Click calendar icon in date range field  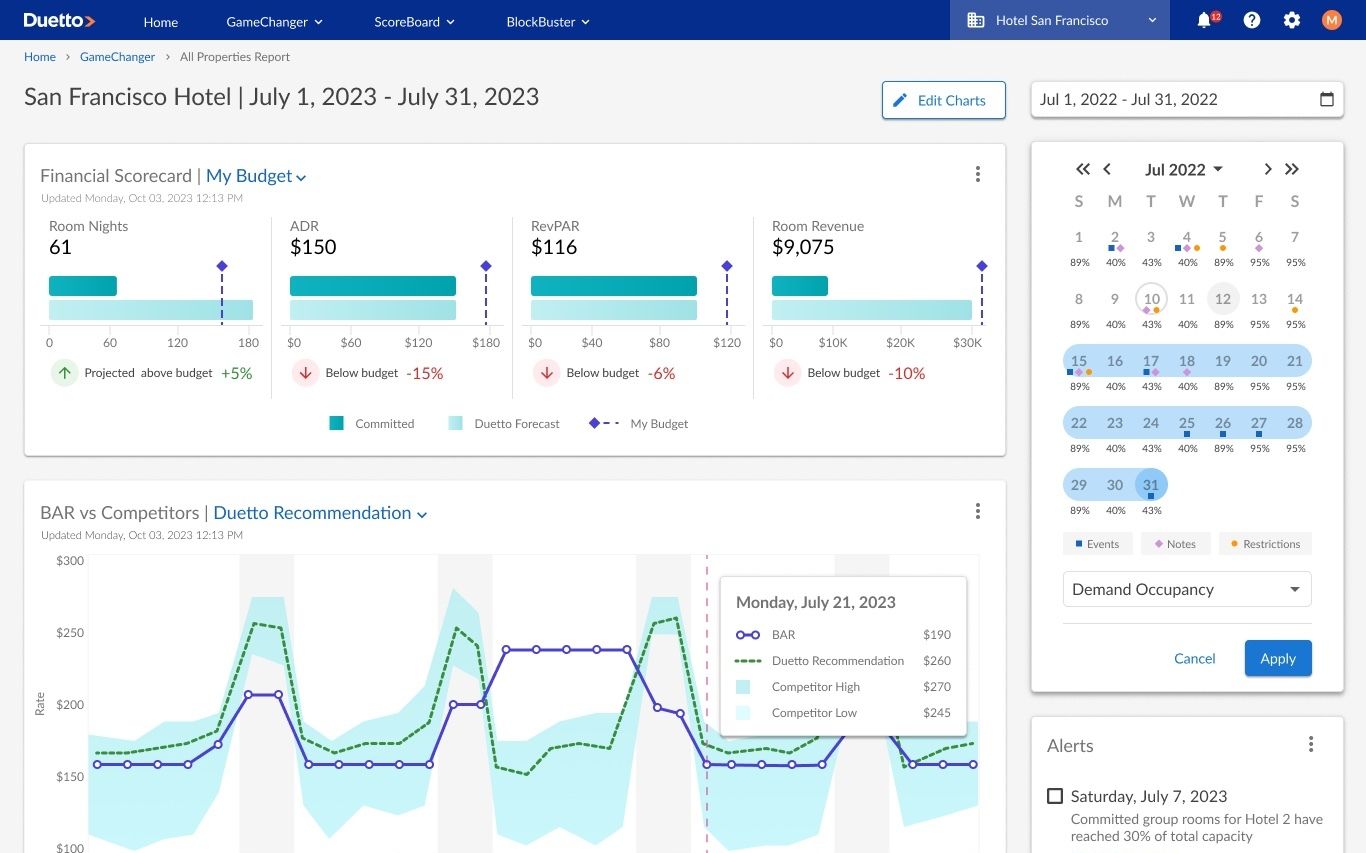1327,99
